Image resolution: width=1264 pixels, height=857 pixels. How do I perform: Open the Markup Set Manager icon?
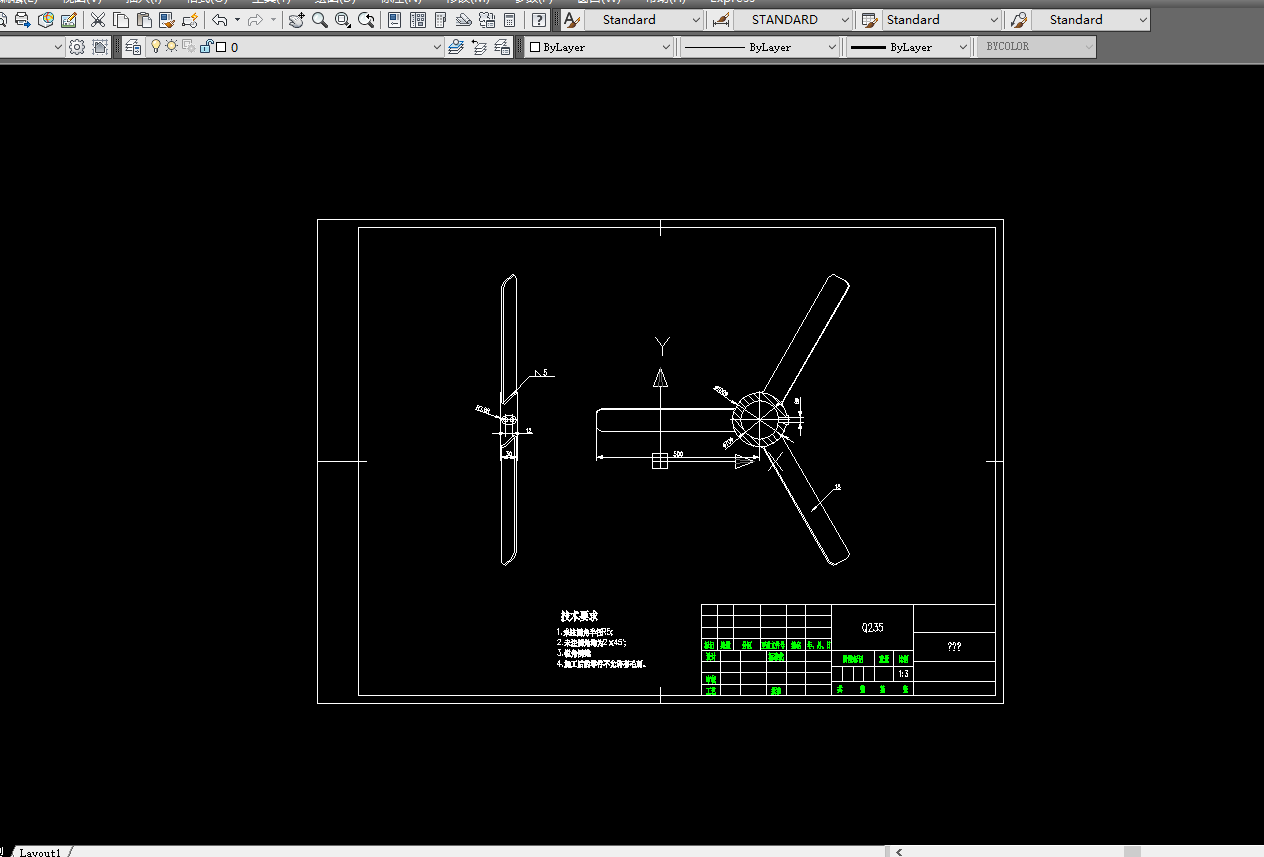[x=486, y=20]
